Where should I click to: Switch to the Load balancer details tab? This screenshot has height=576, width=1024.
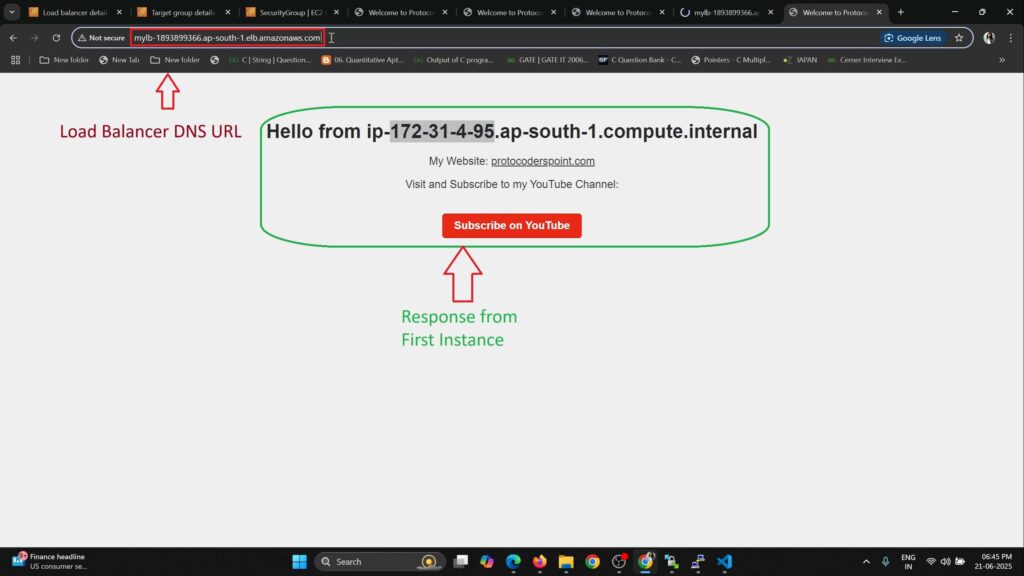74,12
